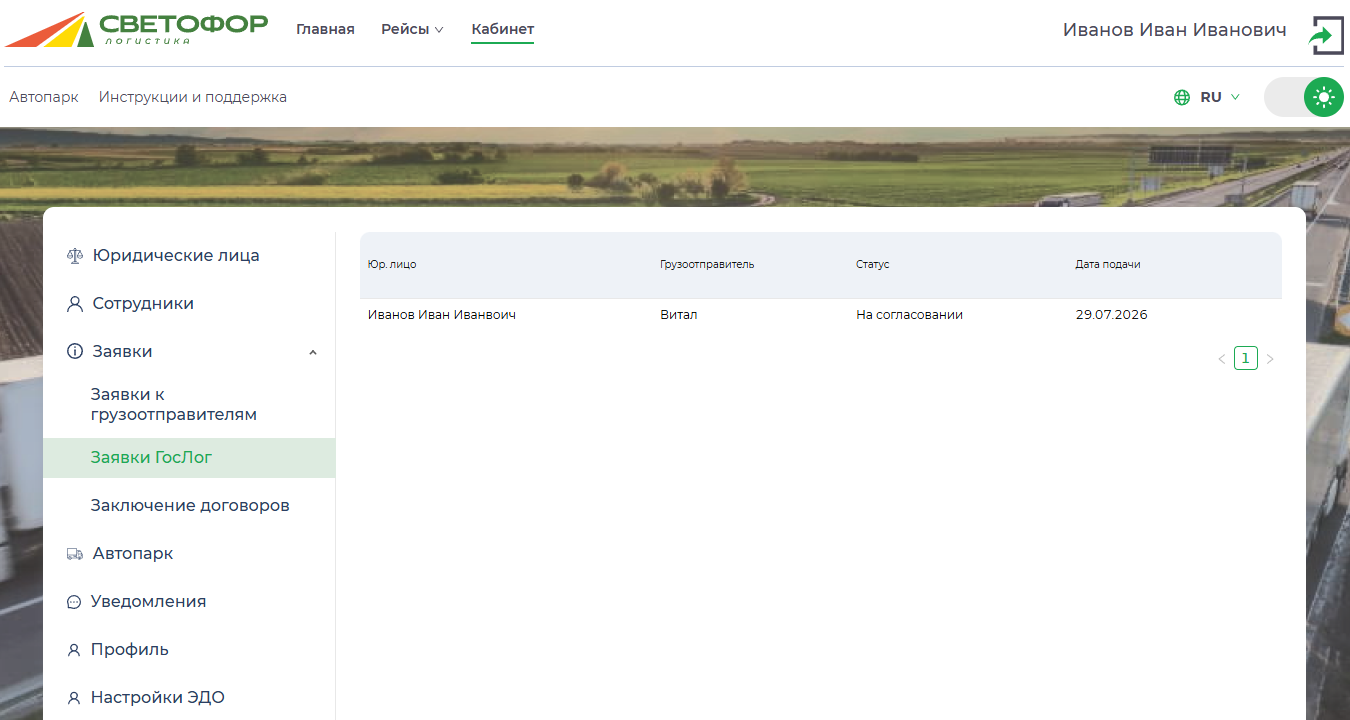Click the date 29.07.2026
This screenshot has height=720, width=1350.
coord(1112,315)
